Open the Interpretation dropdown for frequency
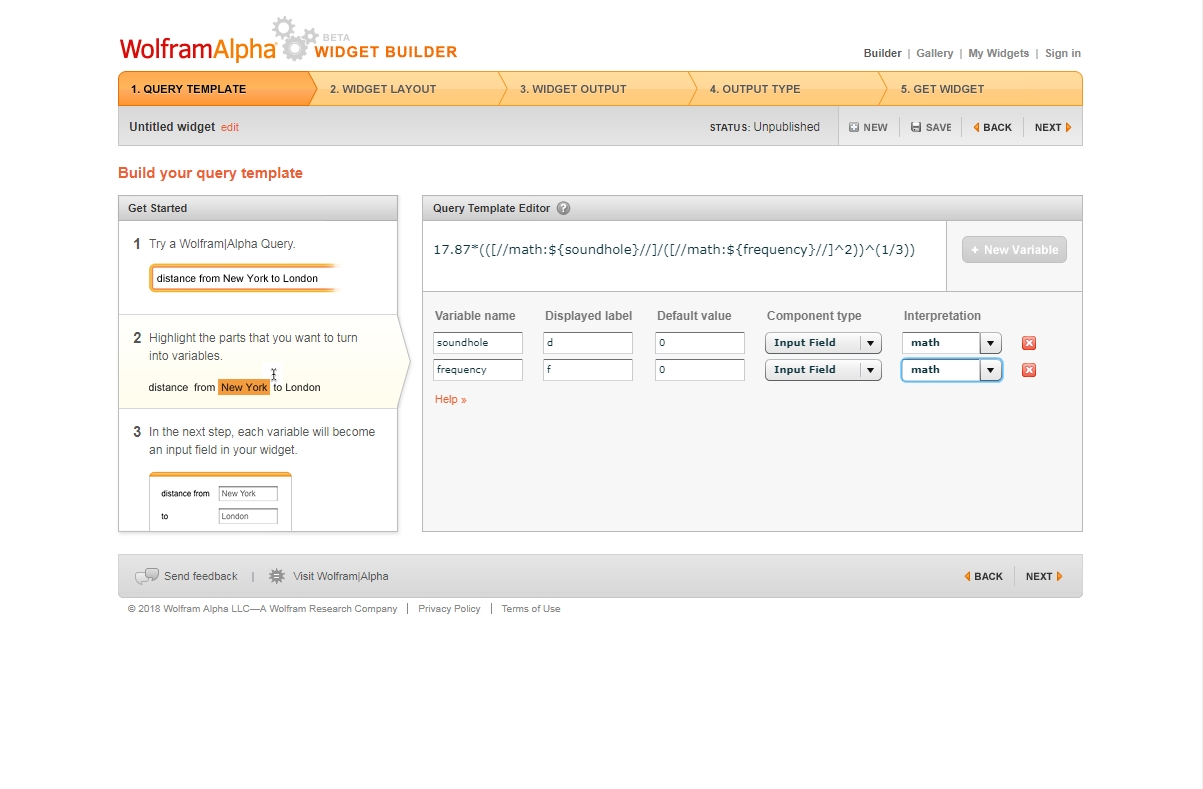This screenshot has height=789, width=1203. (x=951, y=370)
